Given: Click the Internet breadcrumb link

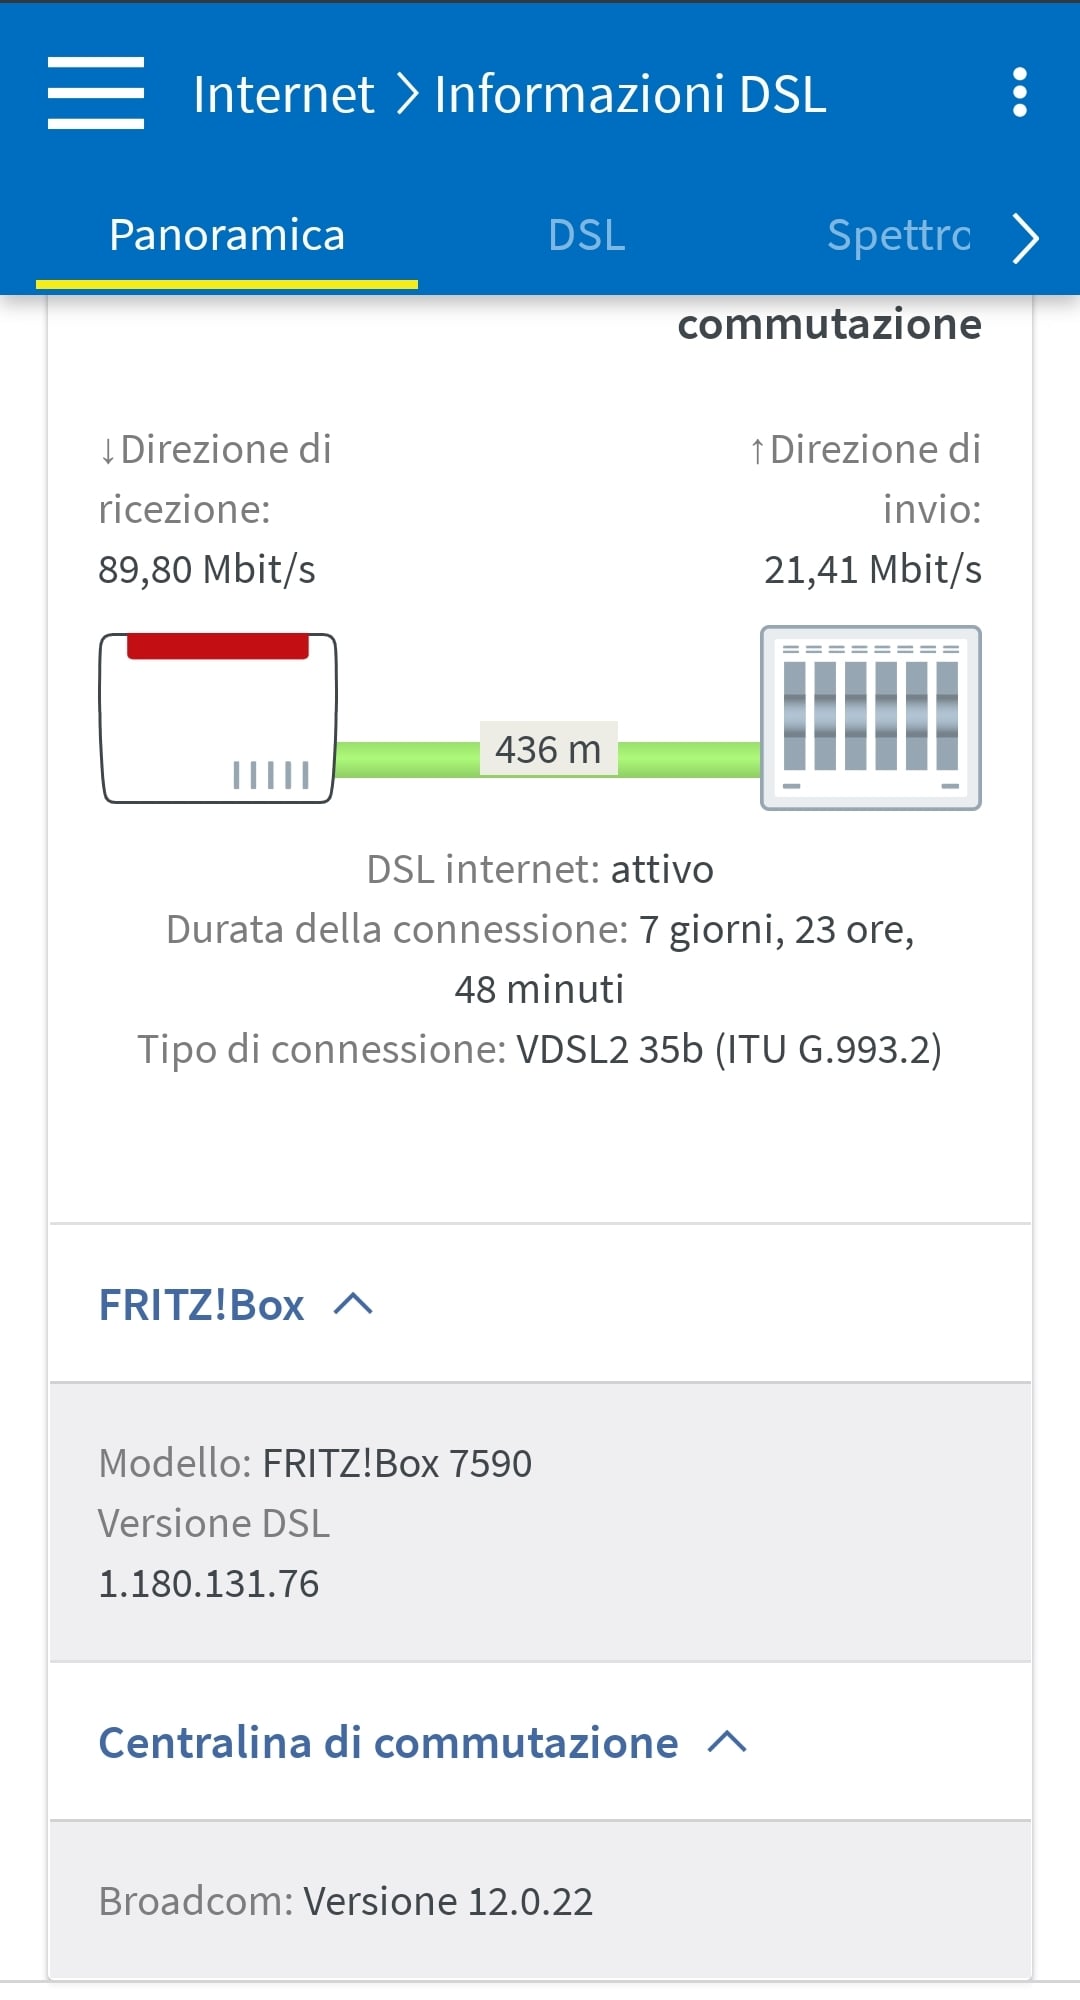Looking at the screenshot, I should tap(283, 95).
